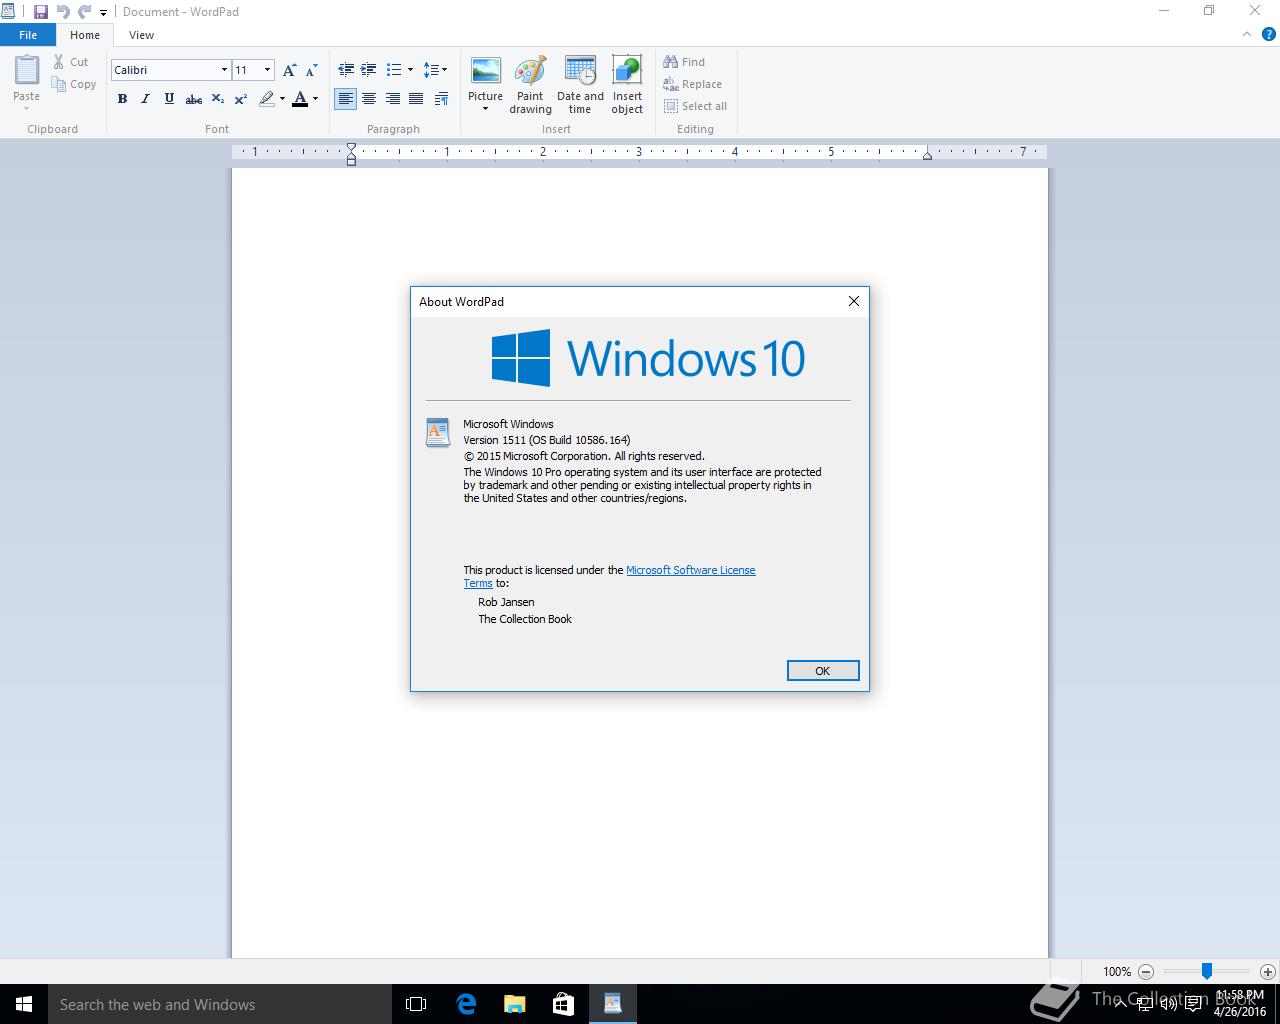Click the zoom out minus button
The width and height of the screenshot is (1280, 1024).
[1146, 971]
